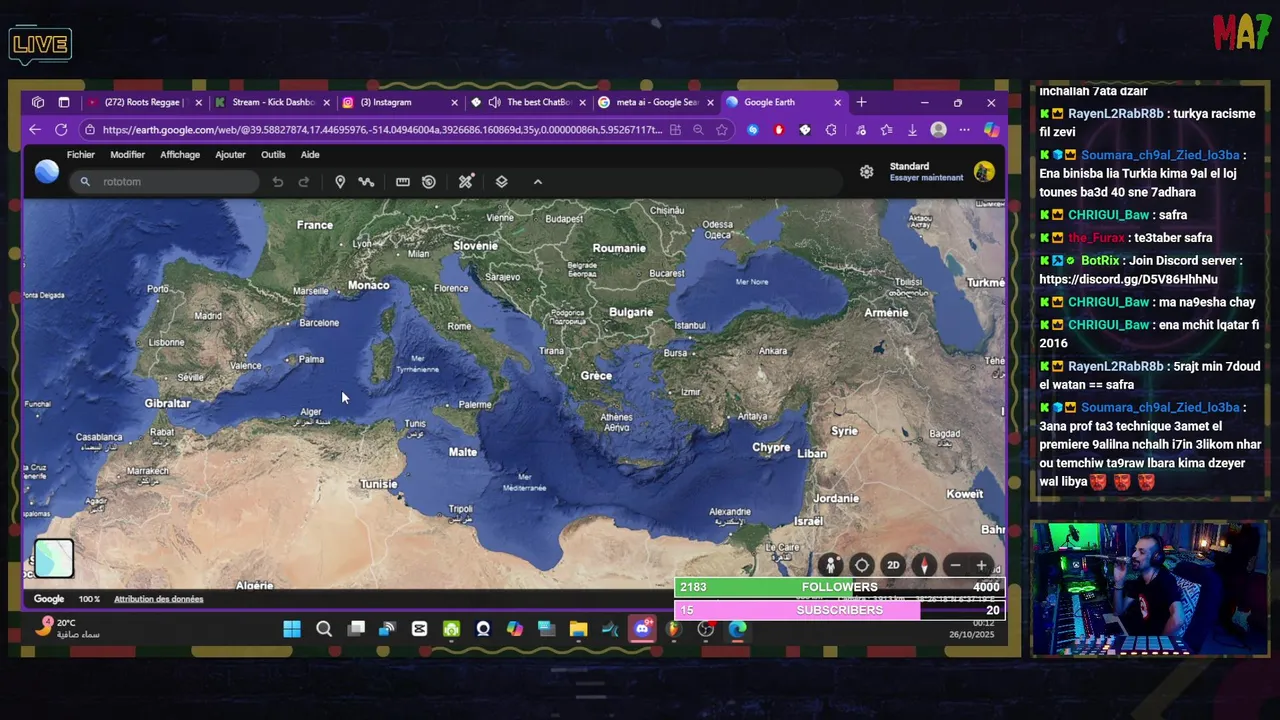Screen dimensions: 1280x720
Task: Open browser extensions puzzle icon
Action: point(831,130)
